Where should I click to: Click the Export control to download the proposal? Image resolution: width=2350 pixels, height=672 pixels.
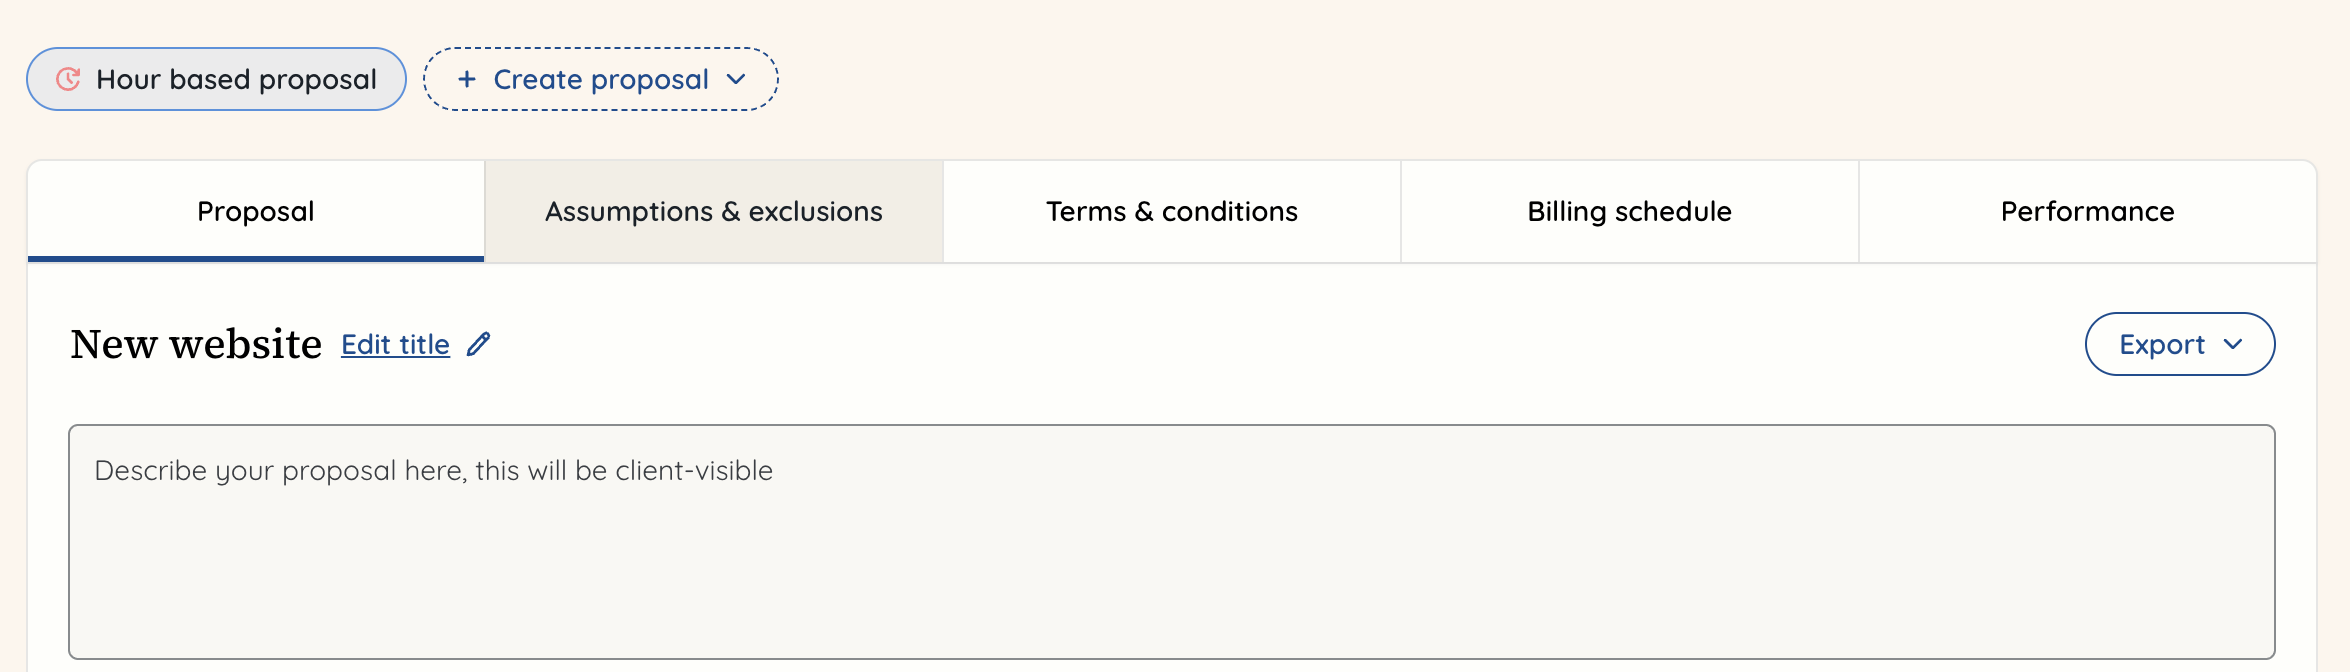pos(2180,344)
